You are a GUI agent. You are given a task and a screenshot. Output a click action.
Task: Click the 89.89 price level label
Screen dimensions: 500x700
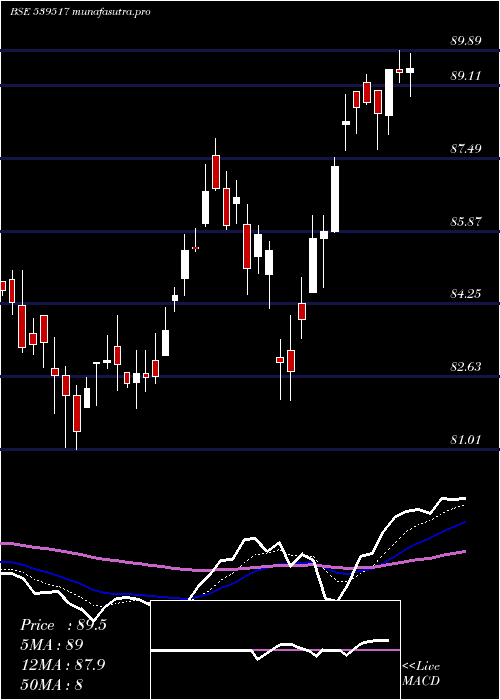click(466, 41)
